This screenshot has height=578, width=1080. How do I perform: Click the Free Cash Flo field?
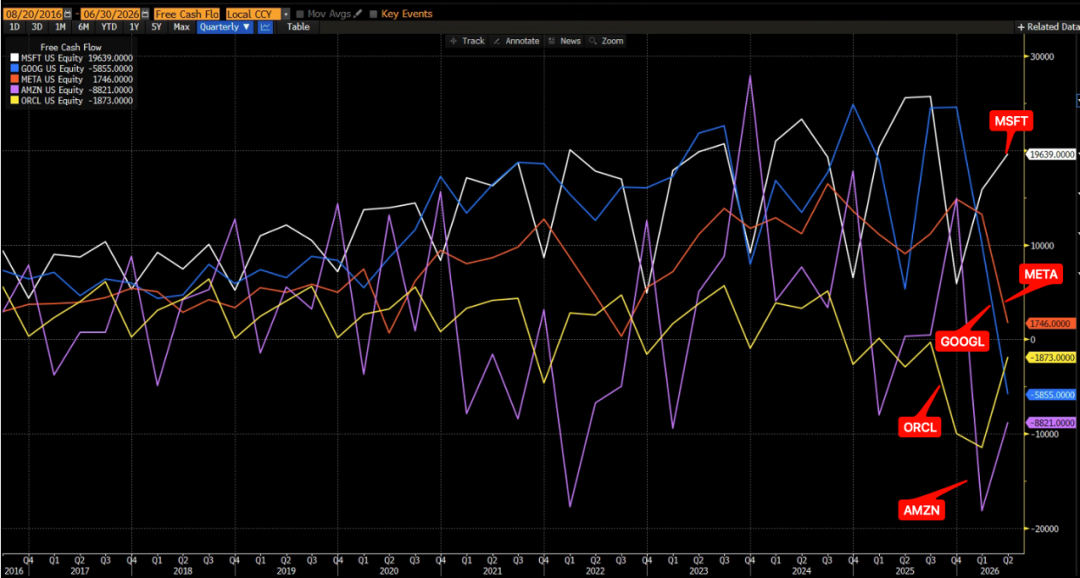[187, 14]
